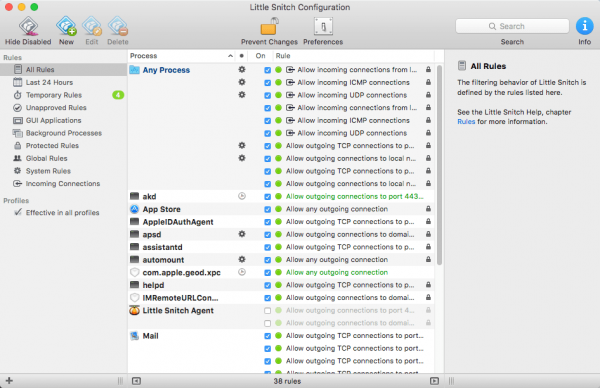Sort by the On column header

coord(261,56)
